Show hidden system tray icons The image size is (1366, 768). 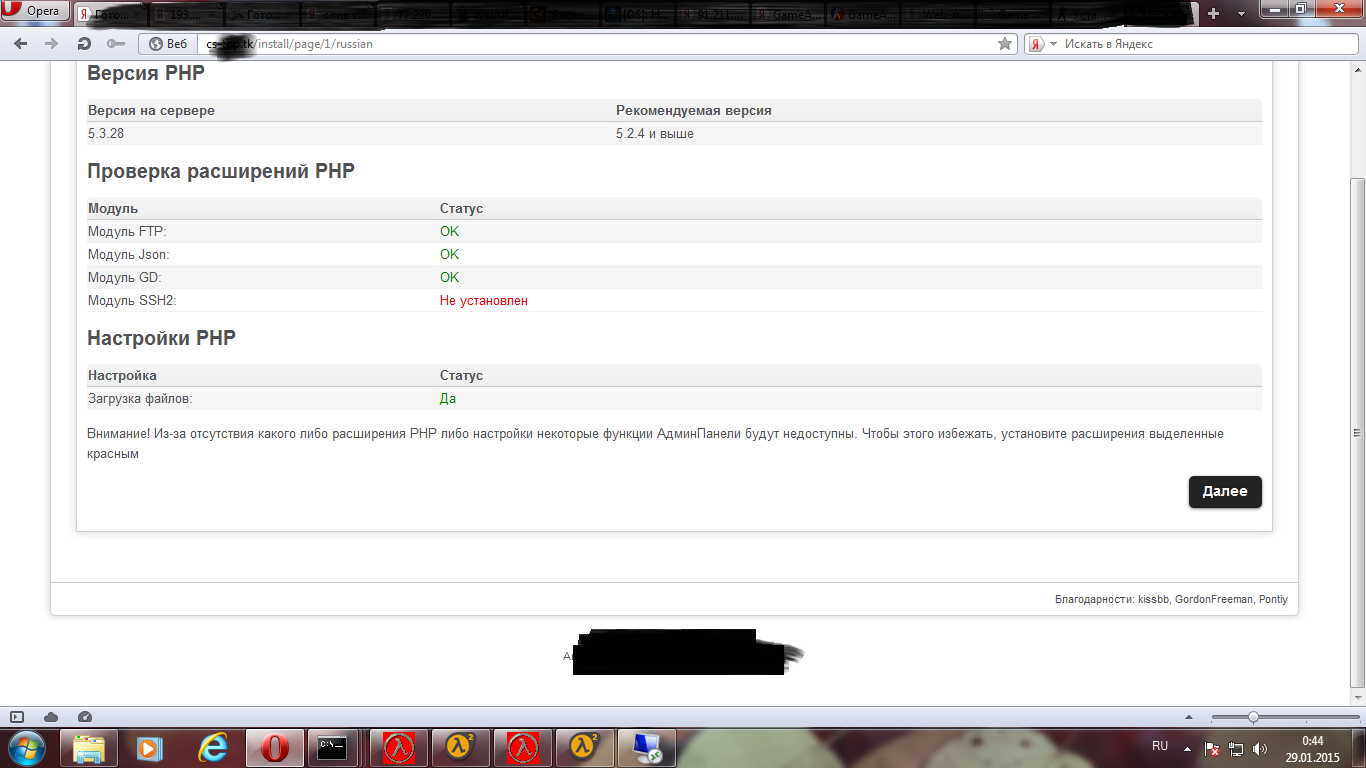point(1187,747)
